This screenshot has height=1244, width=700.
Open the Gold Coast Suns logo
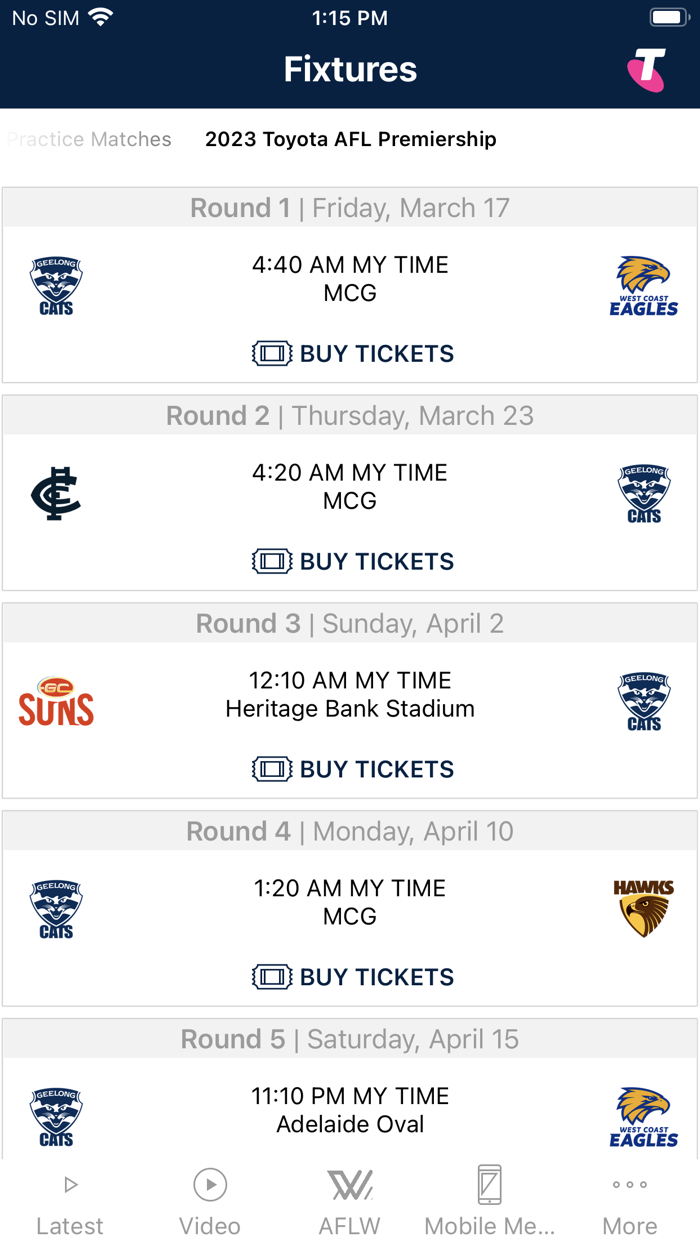(56, 701)
